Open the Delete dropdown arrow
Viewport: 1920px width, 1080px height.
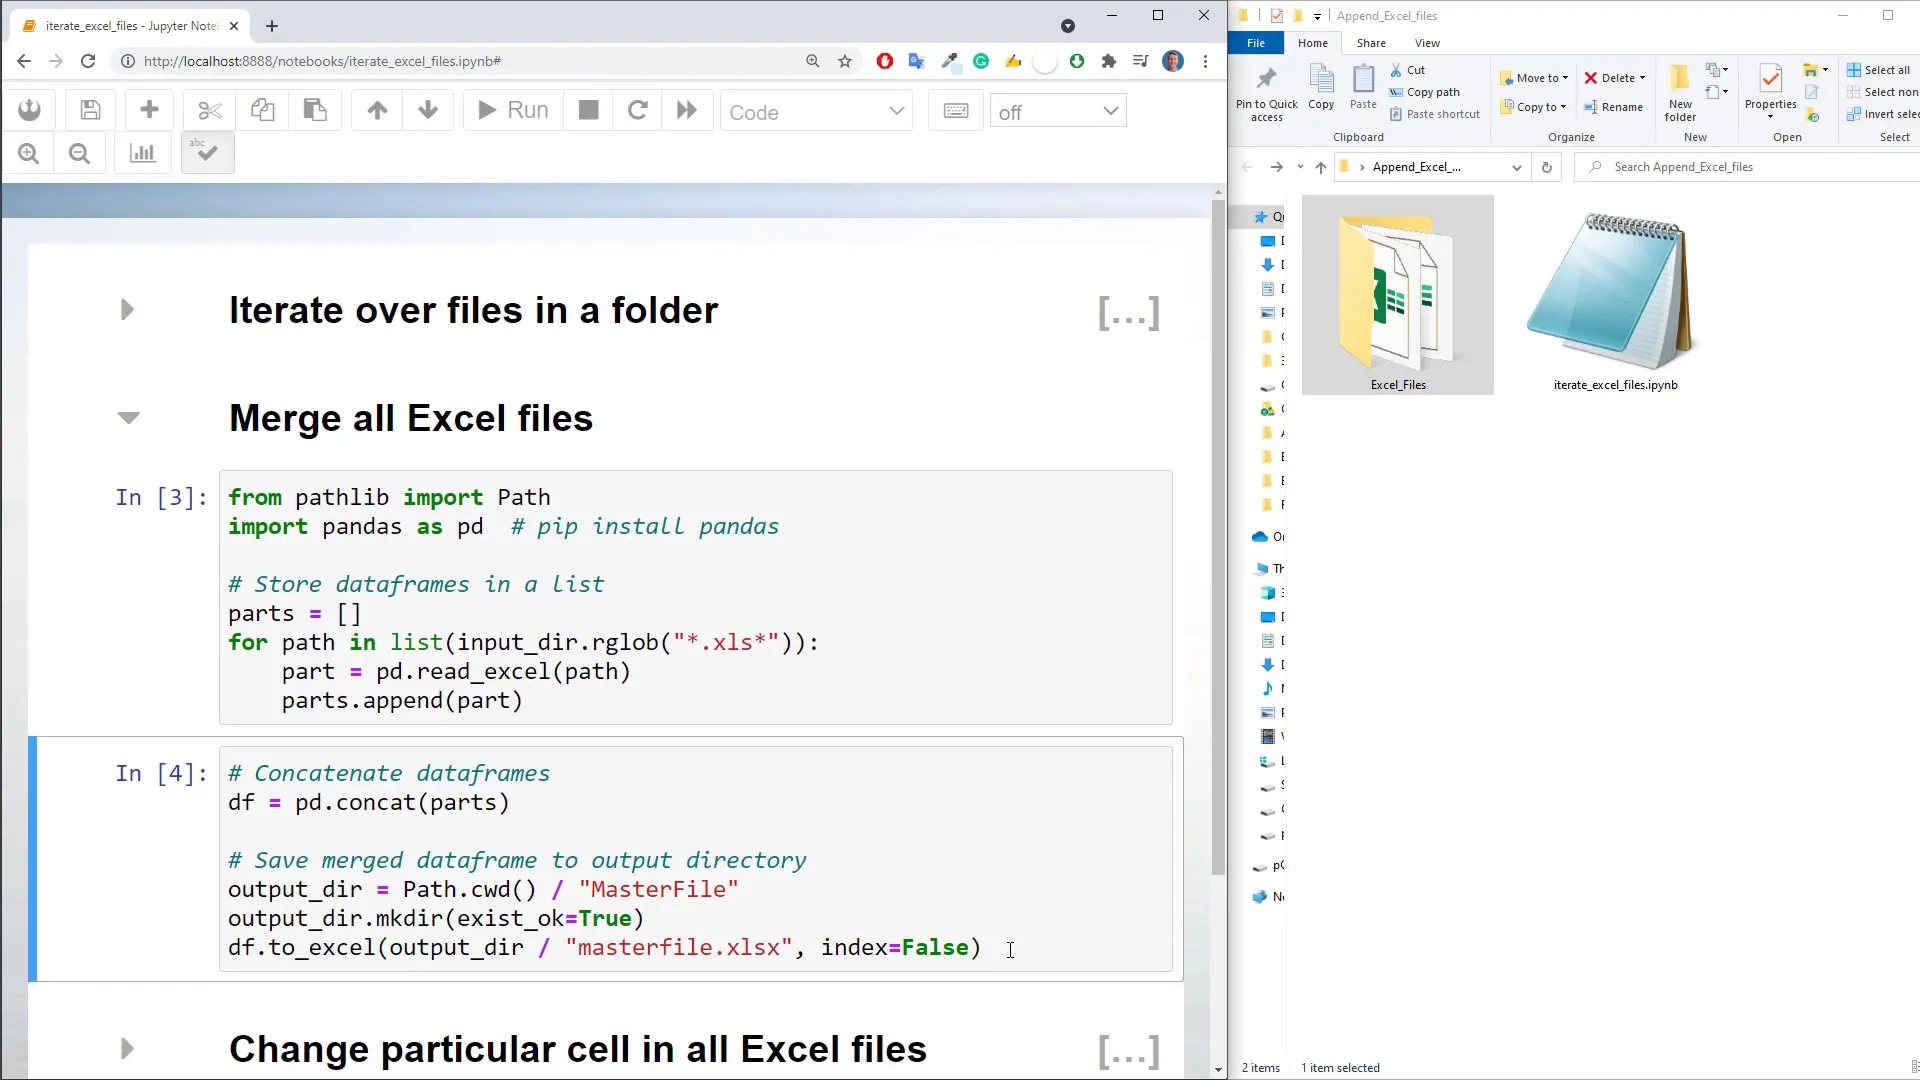[x=1643, y=77]
